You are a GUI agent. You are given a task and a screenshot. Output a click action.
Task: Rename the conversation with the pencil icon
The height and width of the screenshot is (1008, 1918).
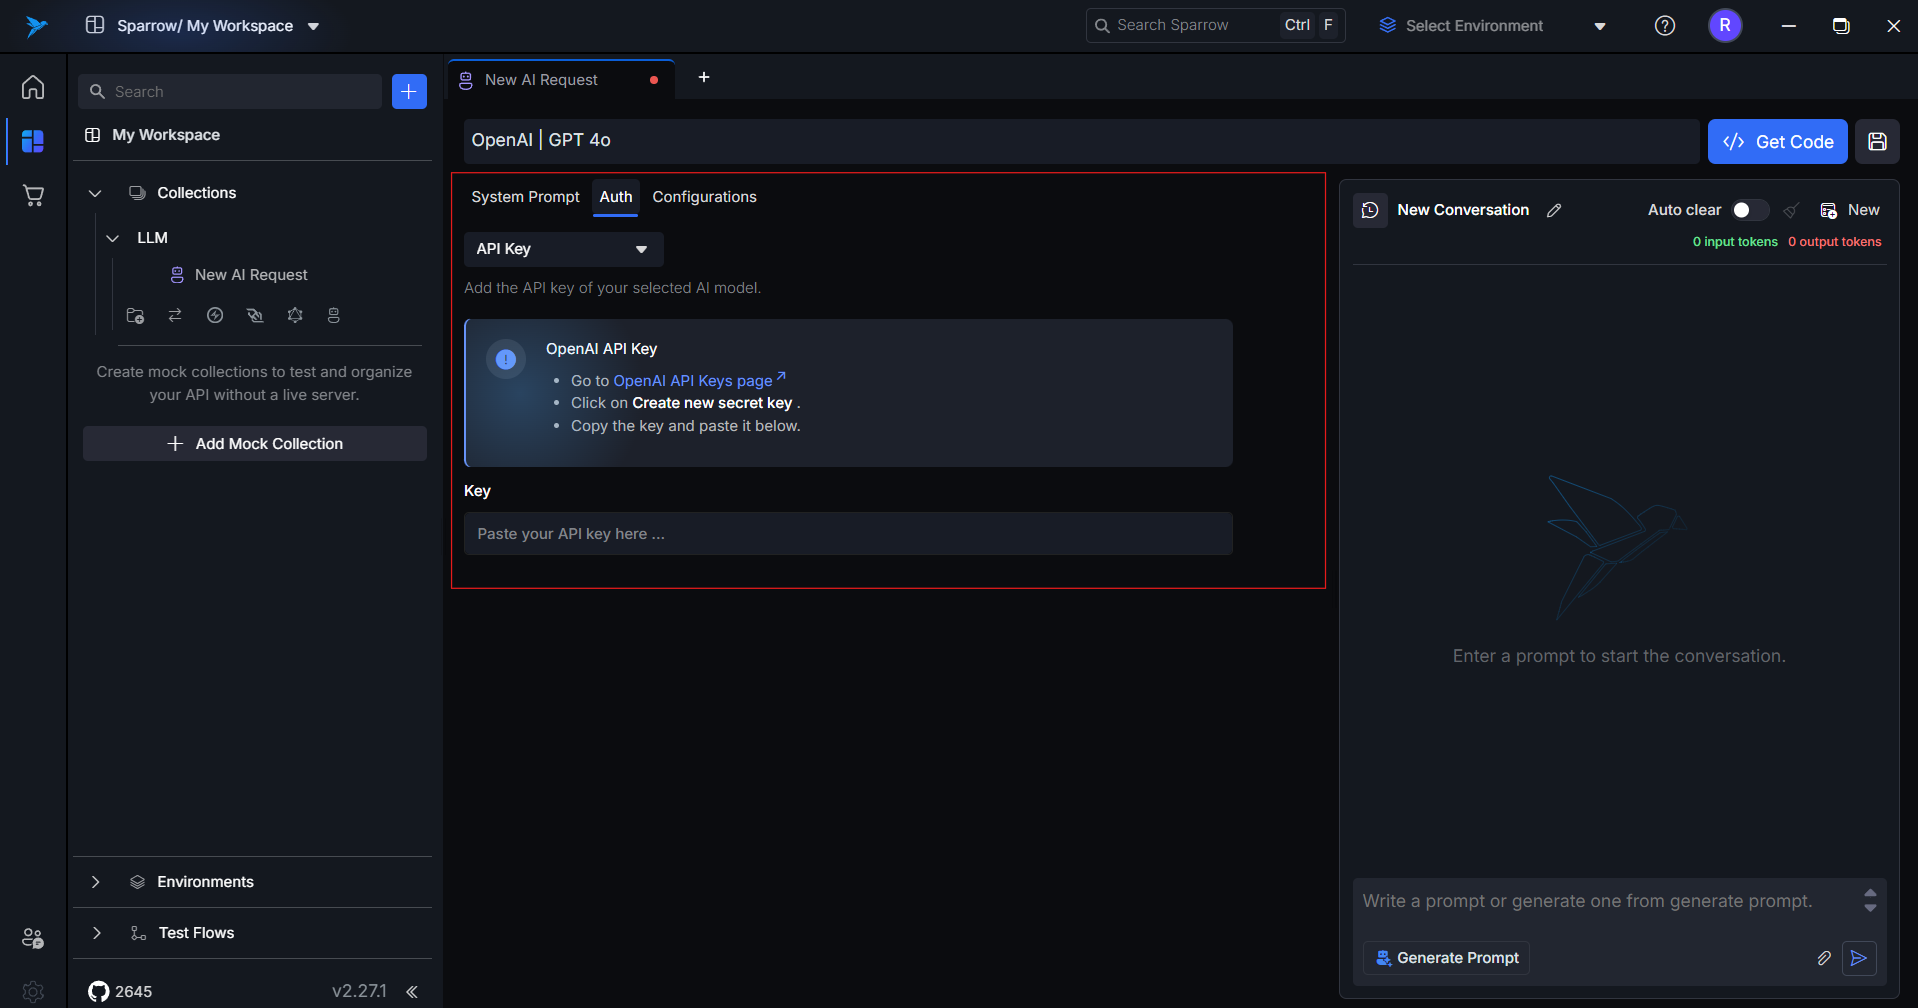coord(1554,210)
